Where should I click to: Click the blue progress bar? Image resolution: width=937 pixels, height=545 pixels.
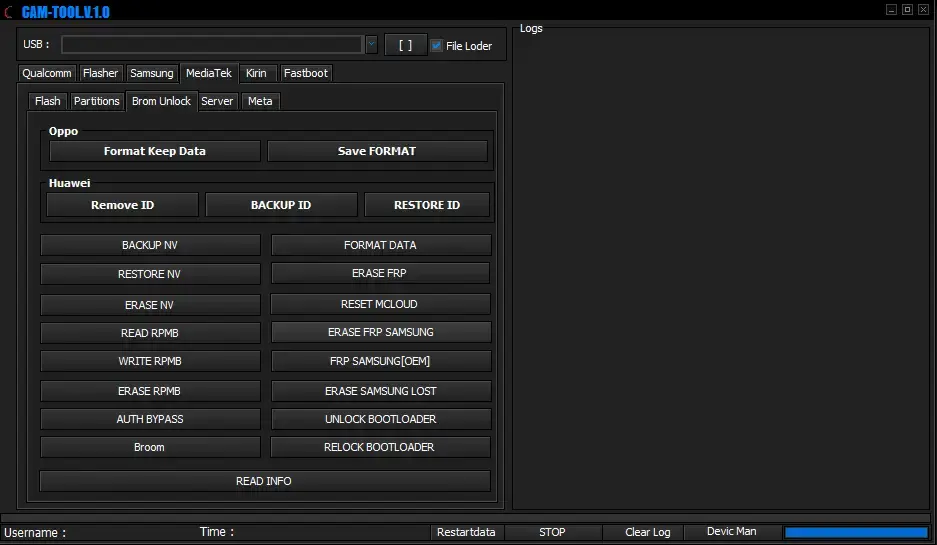tap(856, 532)
